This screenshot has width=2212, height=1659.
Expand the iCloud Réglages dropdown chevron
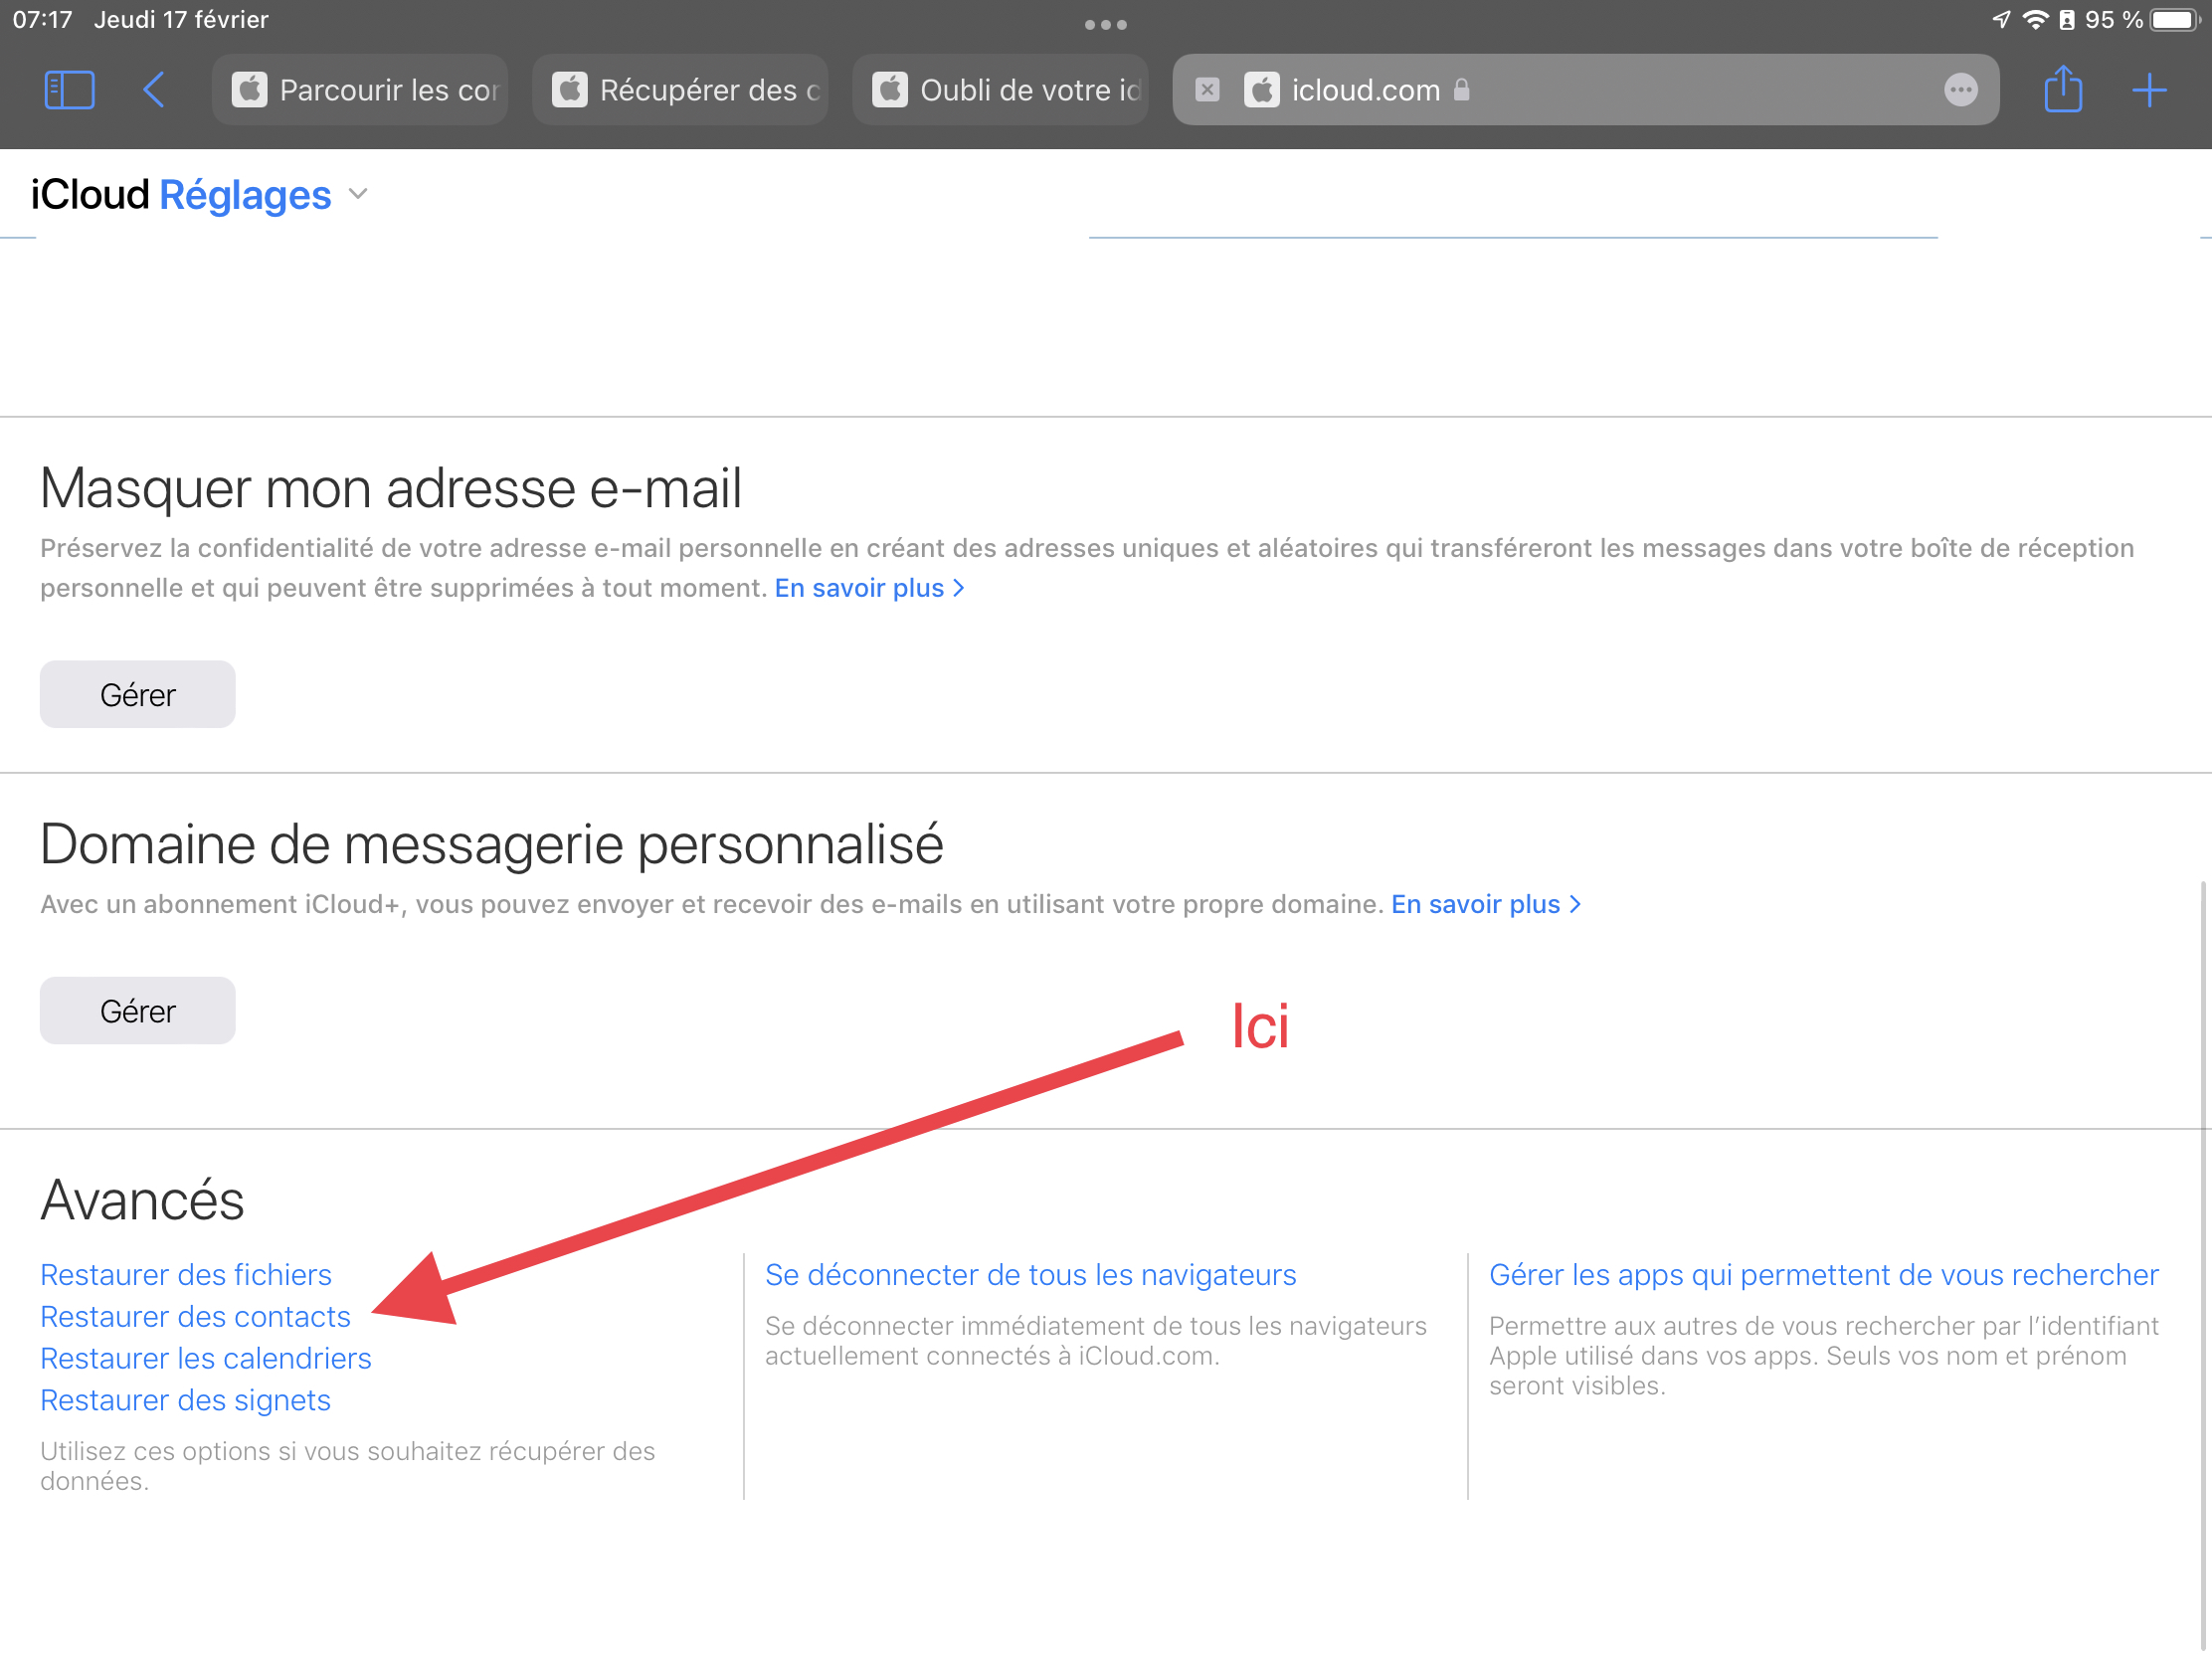tap(358, 194)
